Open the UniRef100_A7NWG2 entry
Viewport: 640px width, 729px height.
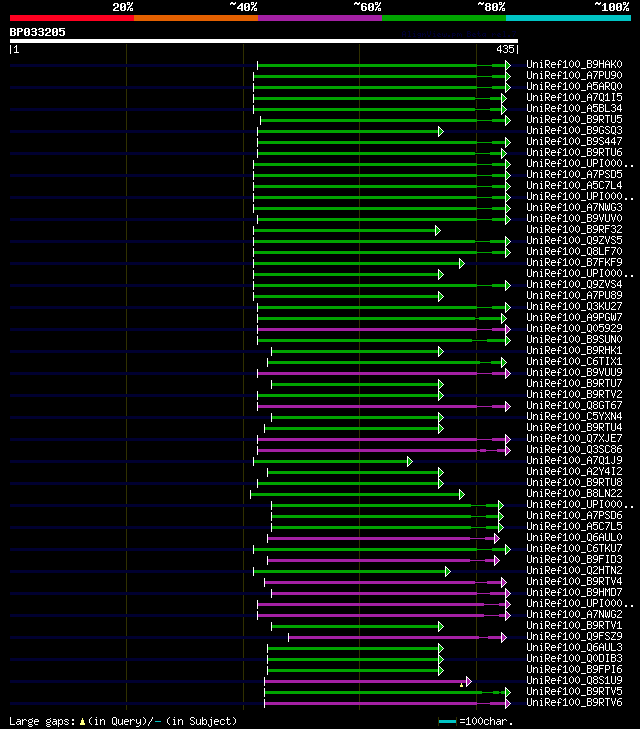[x=574, y=615]
